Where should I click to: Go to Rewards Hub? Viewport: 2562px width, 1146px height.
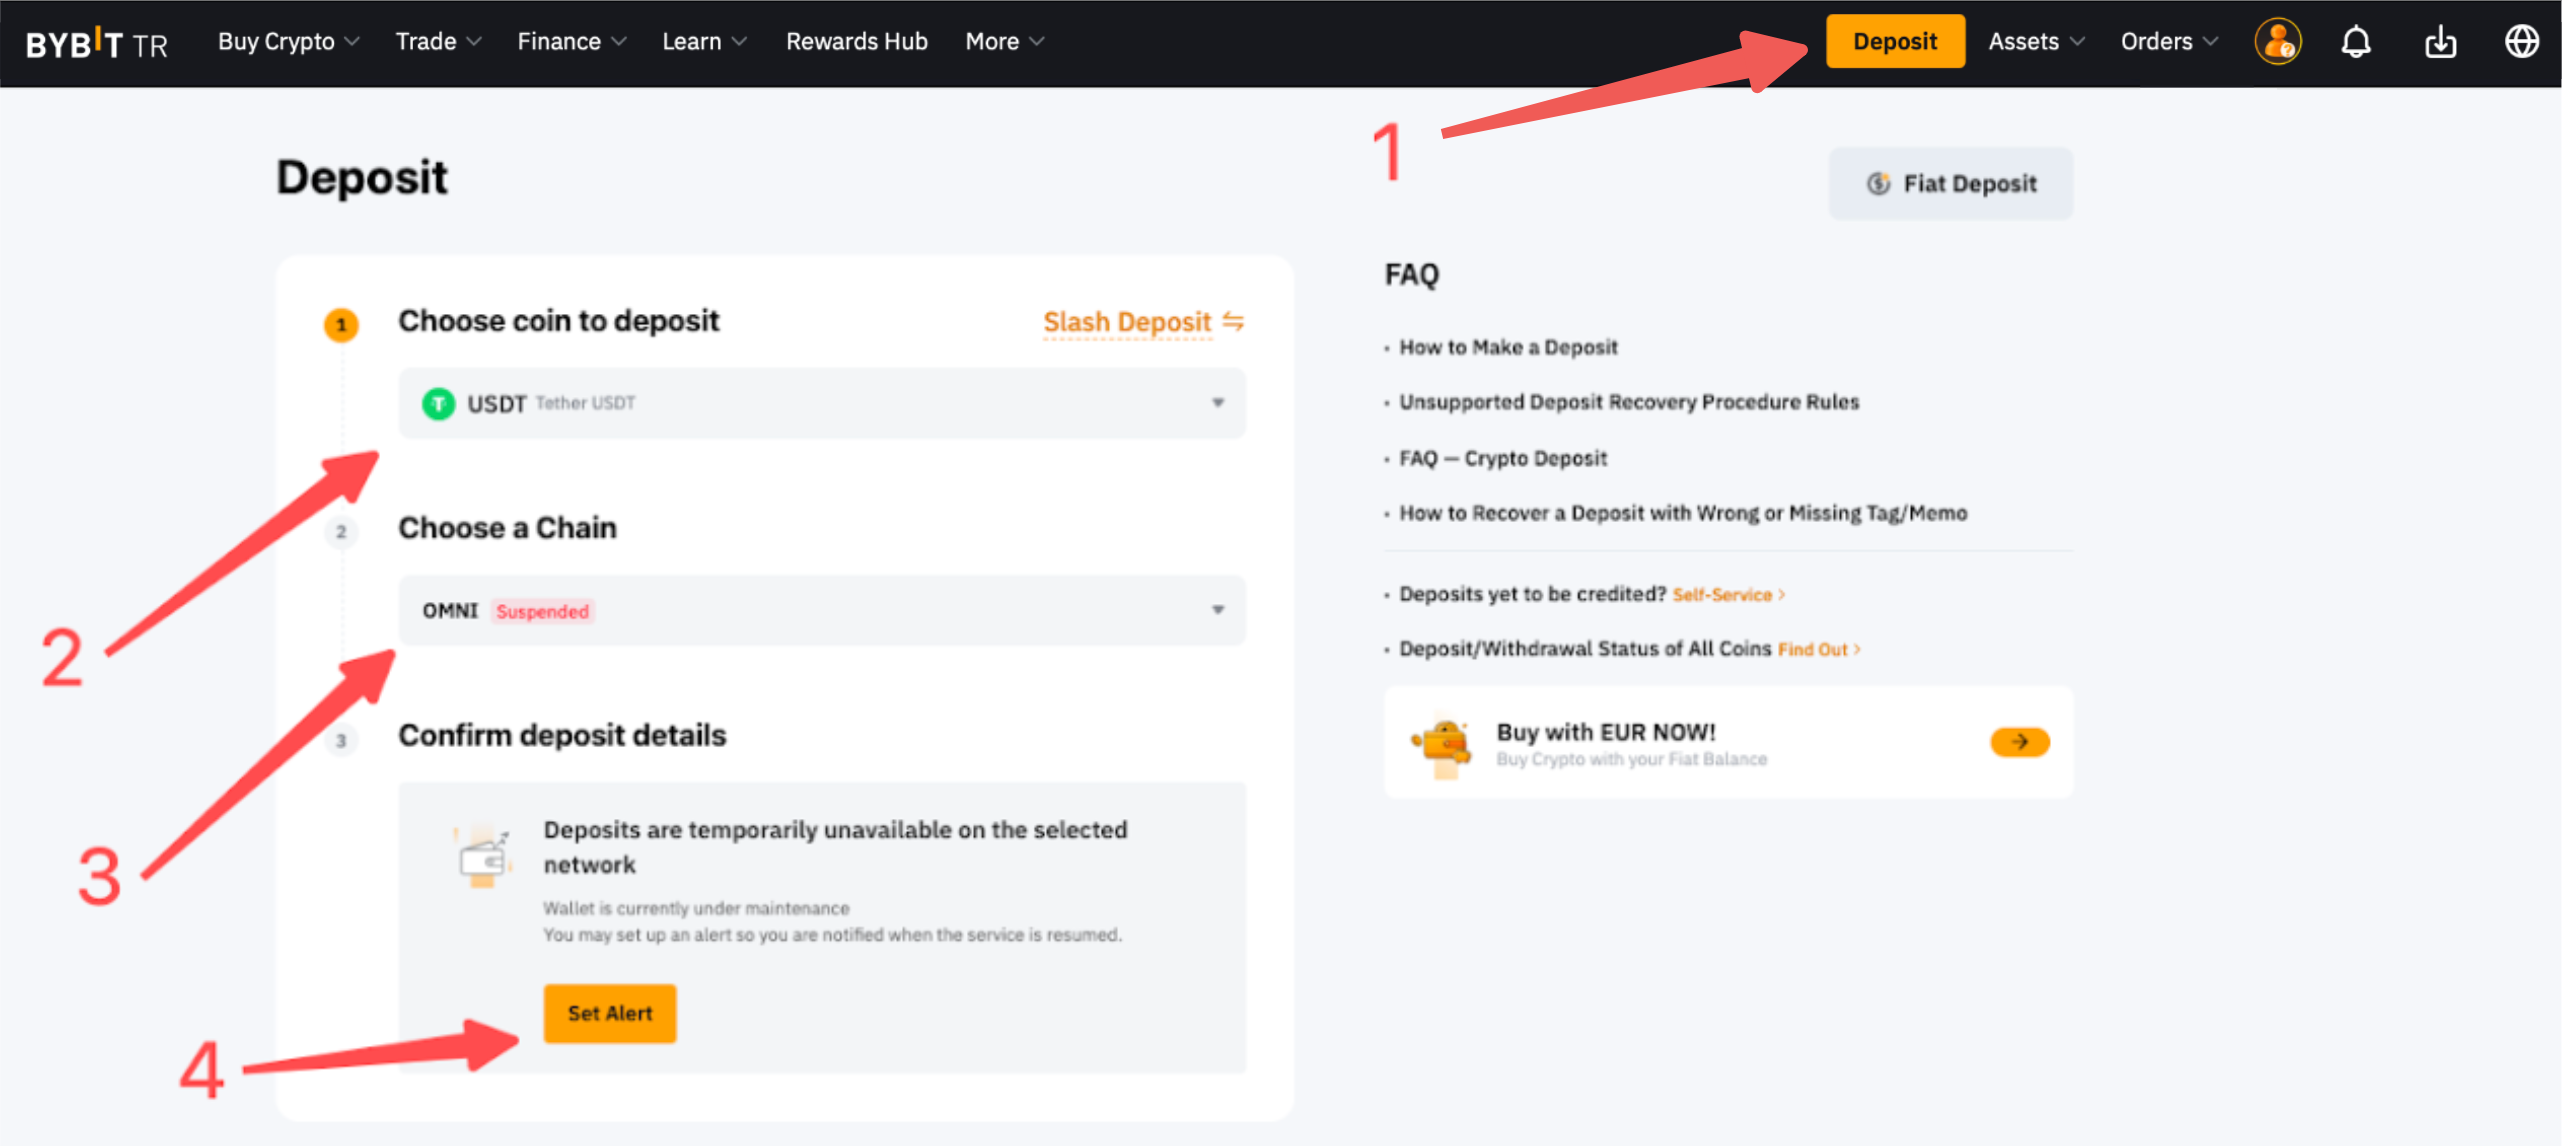click(856, 42)
